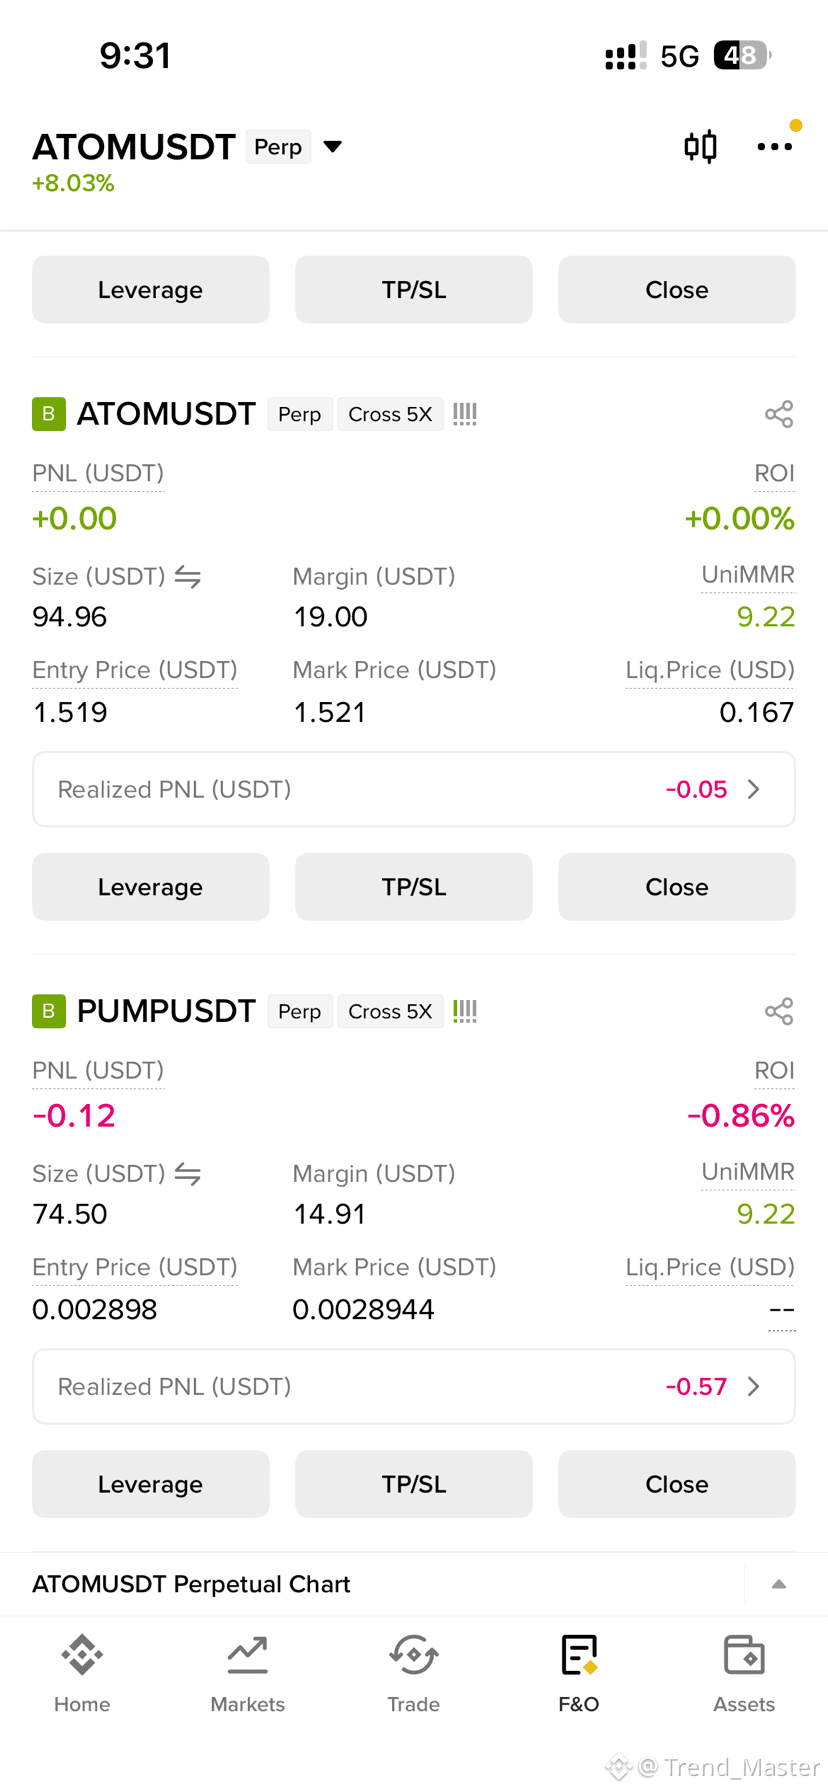This screenshot has height=1792, width=828.
Task: Share the ATOMUSDT position
Action: 779,414
